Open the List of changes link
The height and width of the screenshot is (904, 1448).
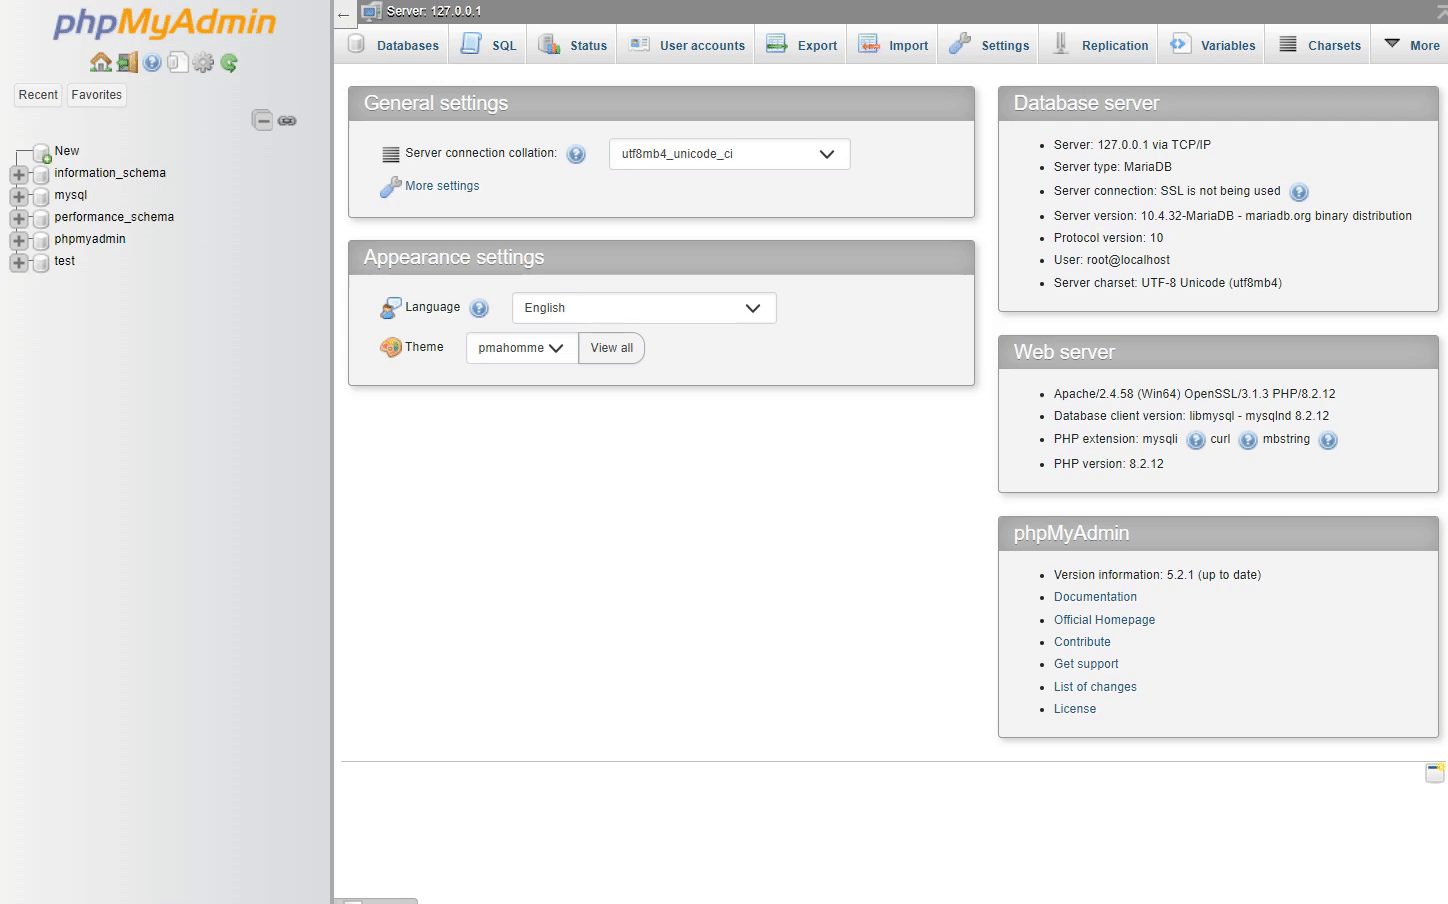point(1095,687)
